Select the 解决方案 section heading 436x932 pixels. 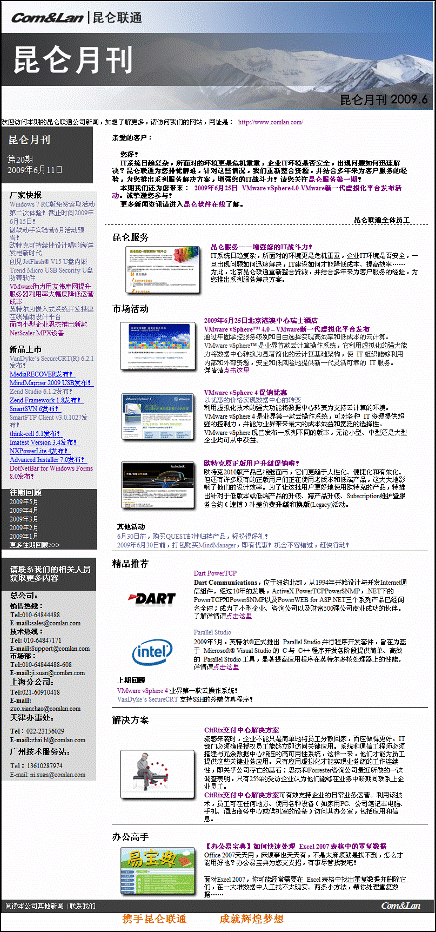[131, 720]
